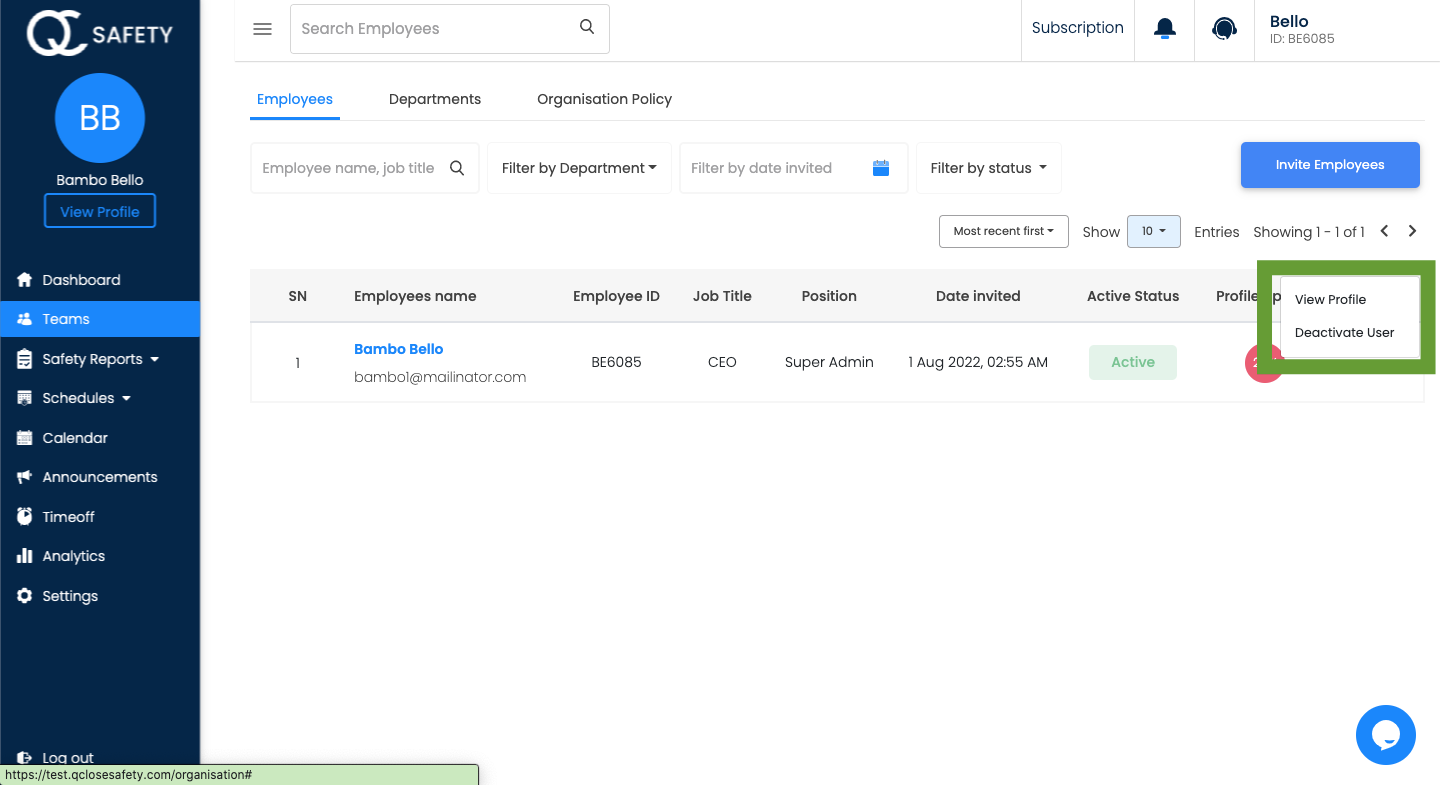Click in the Search Employees field
Viewport: 1440px width, 785px height.
pos(430,28)
